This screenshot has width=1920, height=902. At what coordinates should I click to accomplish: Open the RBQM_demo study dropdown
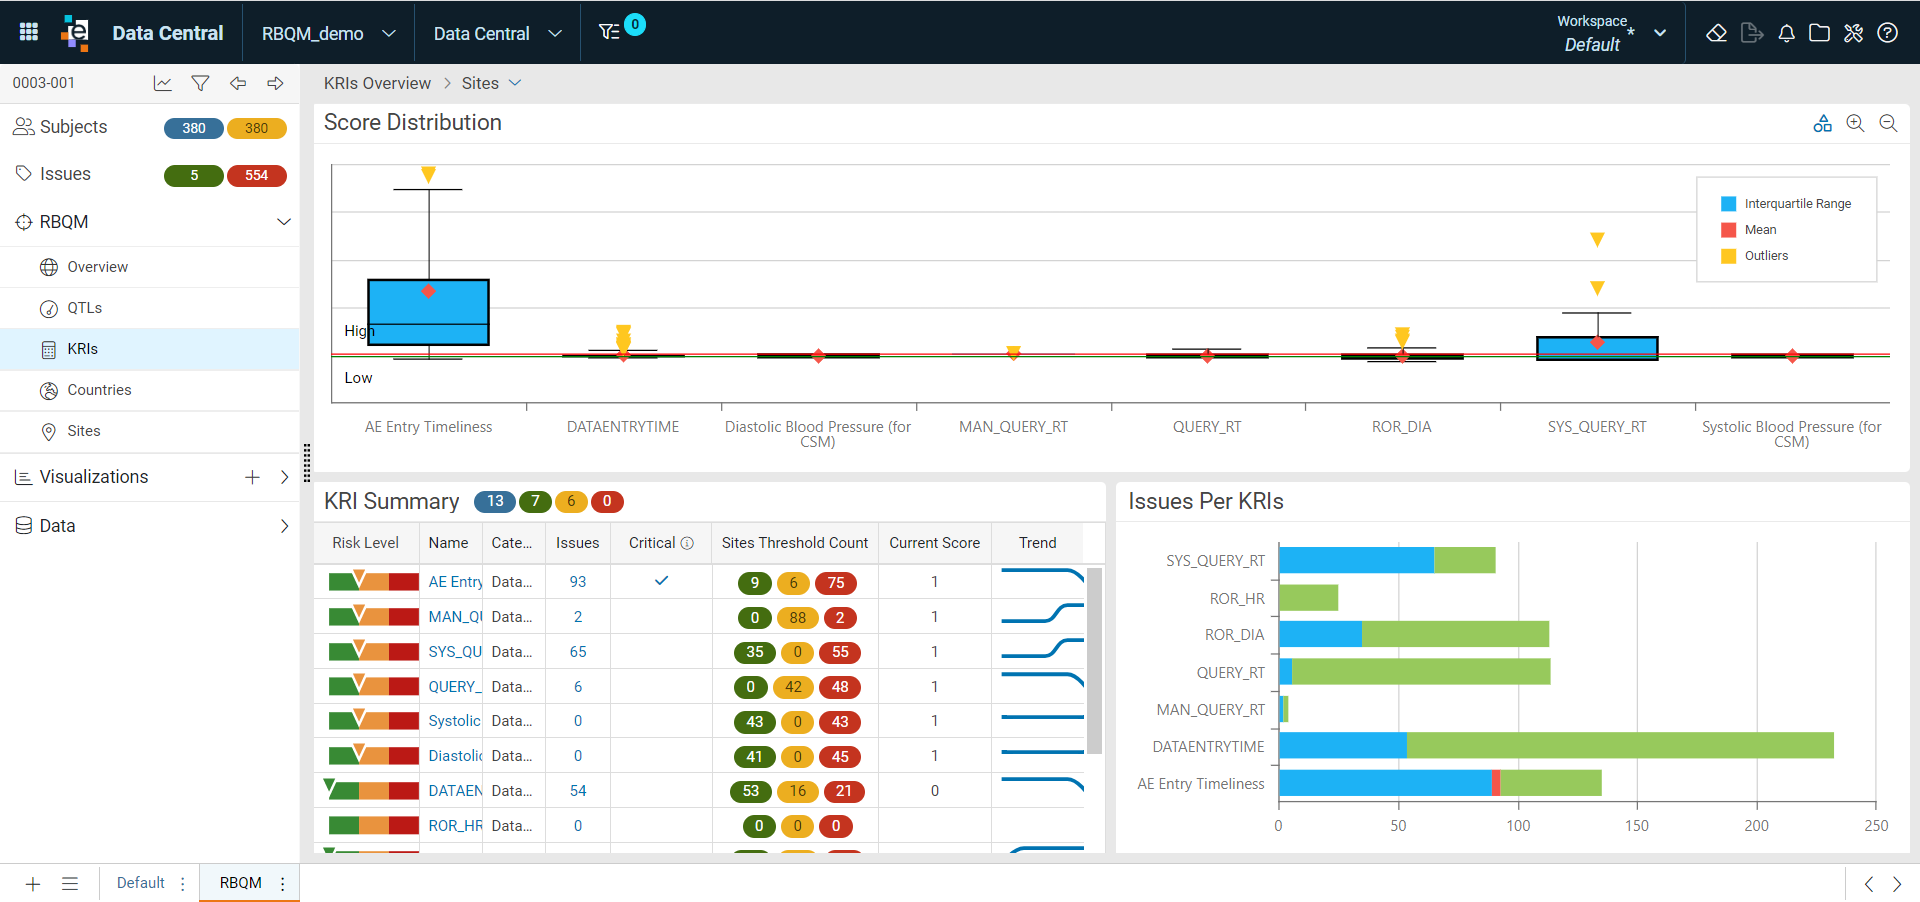(329, 33)
